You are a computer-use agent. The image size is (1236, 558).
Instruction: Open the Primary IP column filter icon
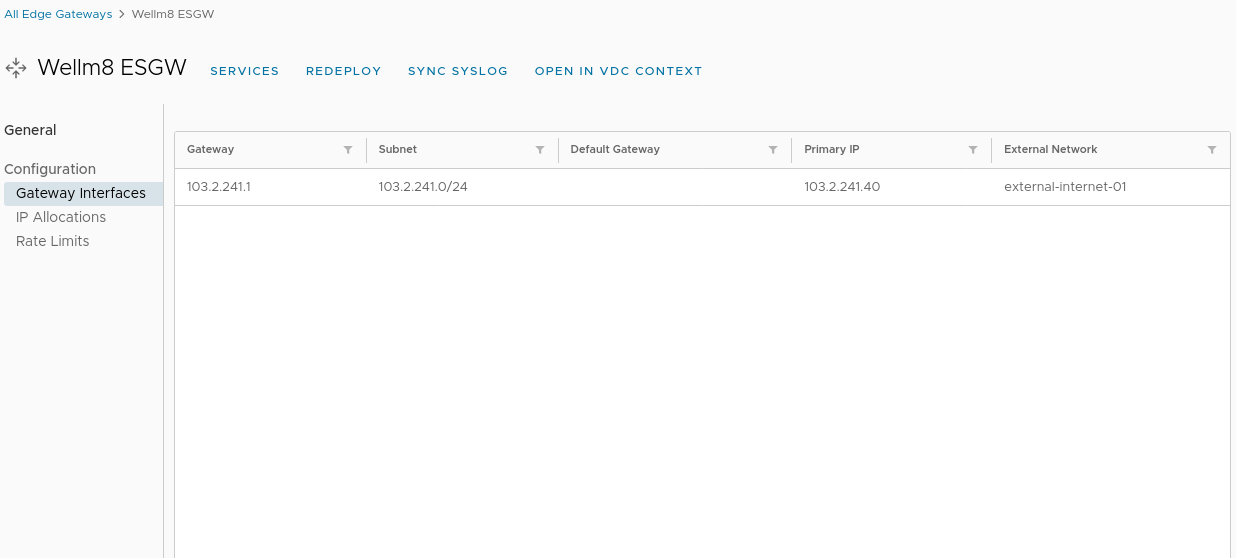[973, 150]
